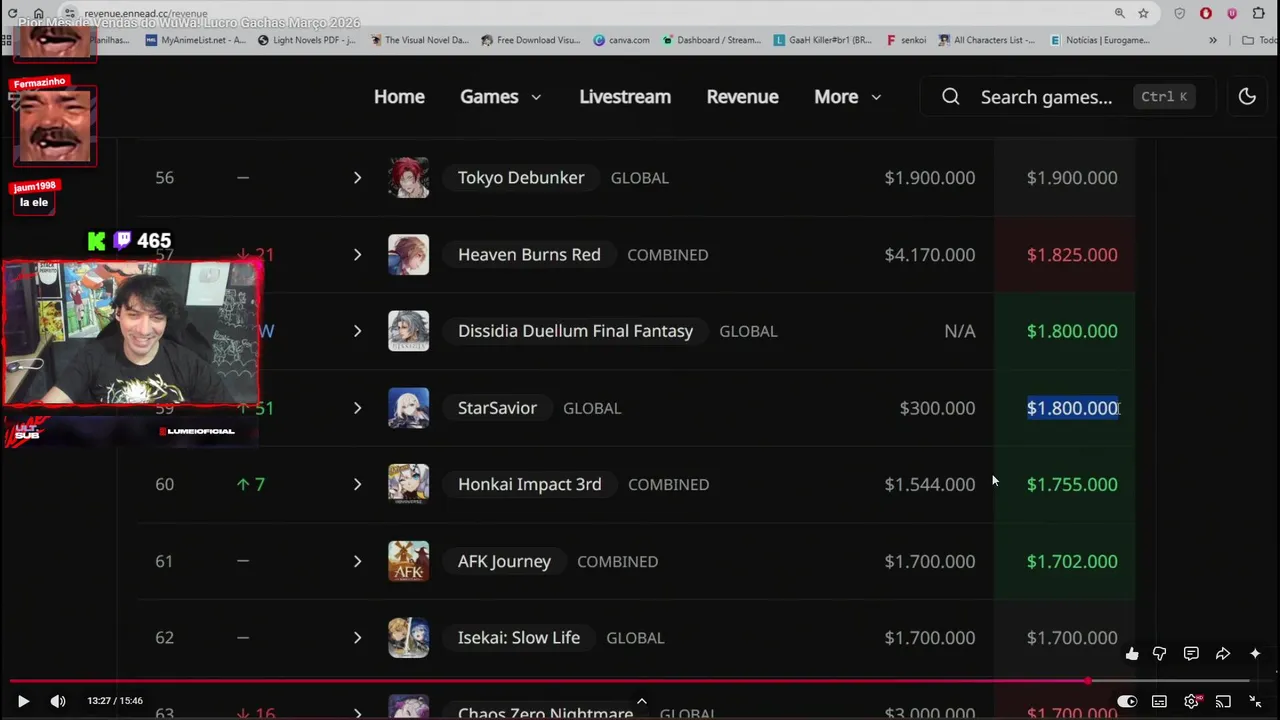Click the StarSavior game icon
Image resolution: width=1280 pixels, height=720 pixels.
408,408
